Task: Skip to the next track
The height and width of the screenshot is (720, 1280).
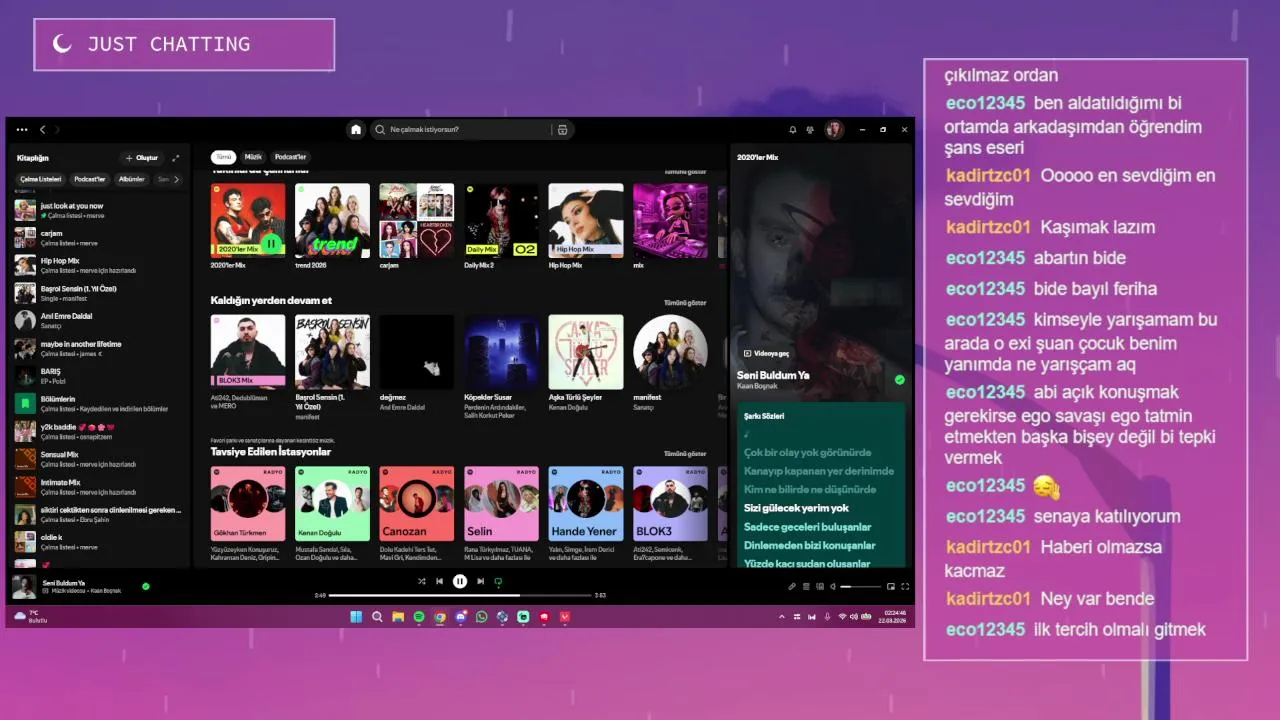Action: [x=481, y=581]
